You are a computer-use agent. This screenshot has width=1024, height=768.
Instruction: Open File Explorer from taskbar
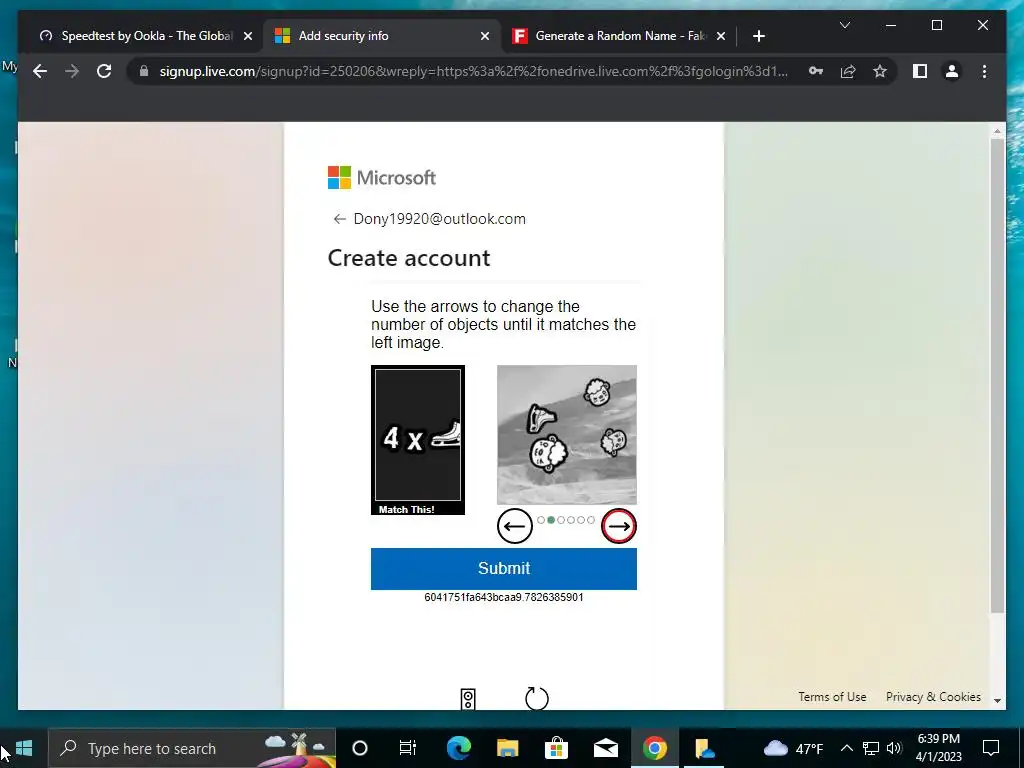point(507,748)
